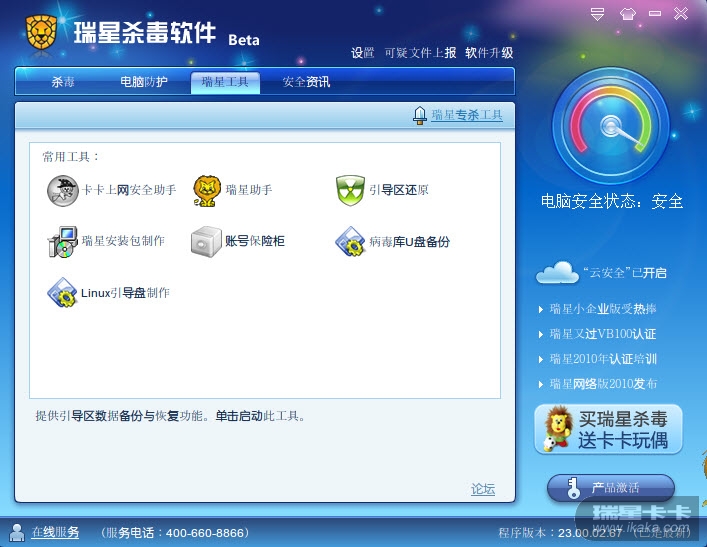This screenshot has width=707, height=547.
Task: Click 软件升级 to update software
Action: coord(489,53)
